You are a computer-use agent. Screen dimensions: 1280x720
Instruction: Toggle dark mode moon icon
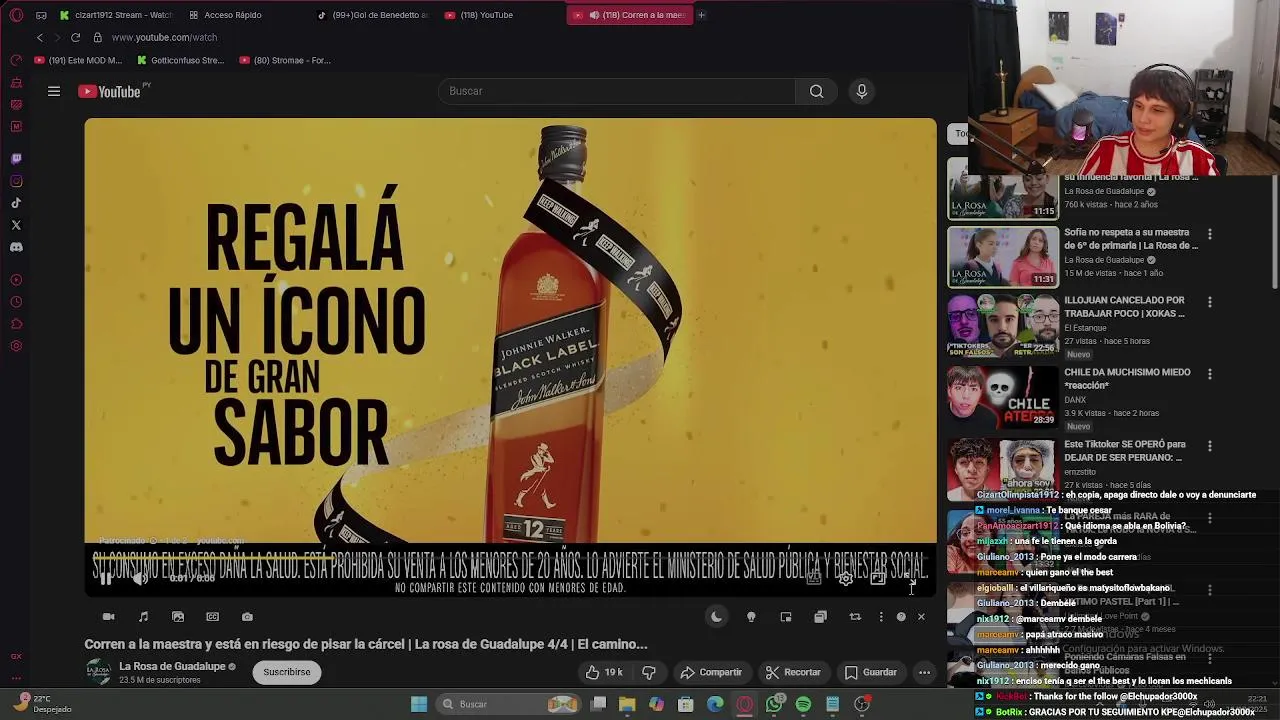click(716, 617)
